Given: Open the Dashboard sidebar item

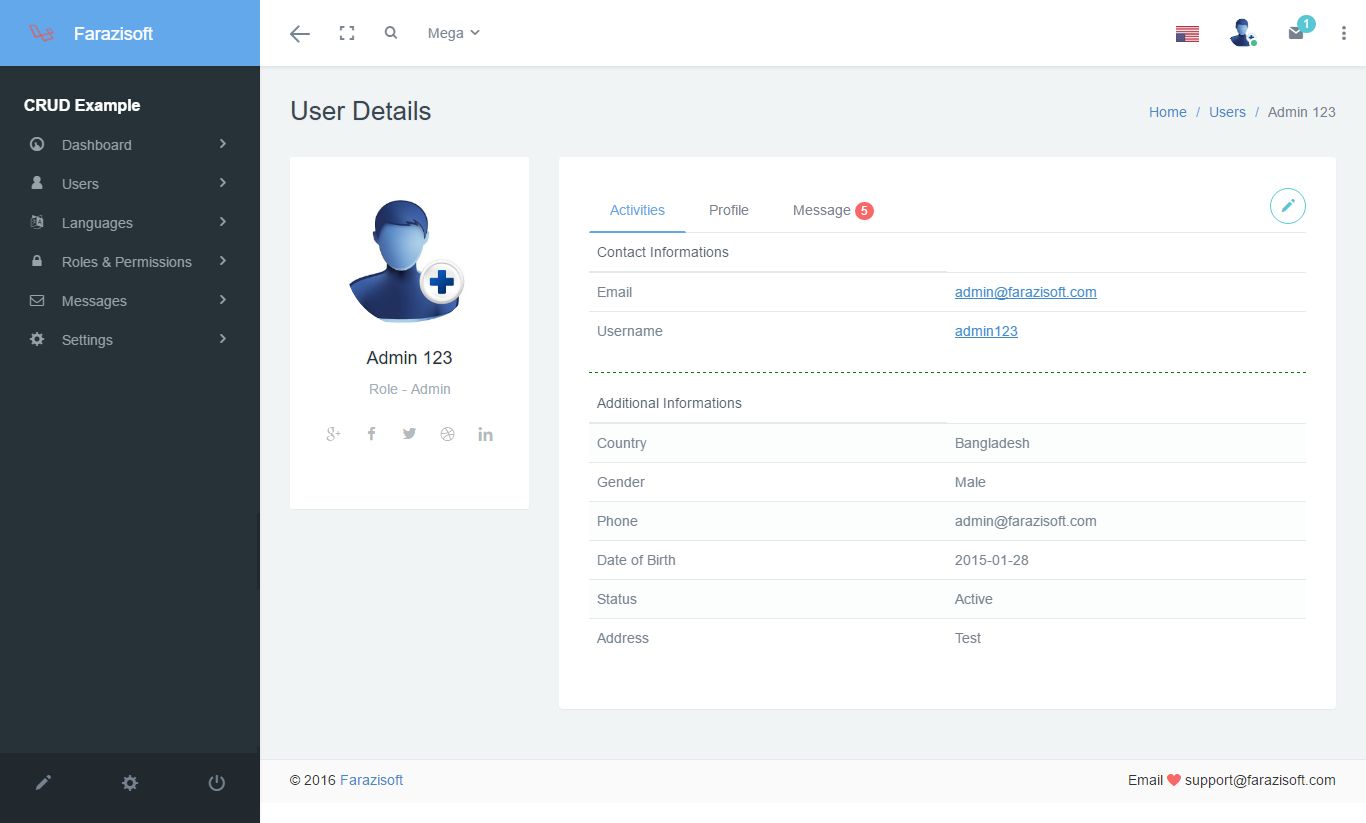Looking at the screenshot, I should tap(130, 144).
